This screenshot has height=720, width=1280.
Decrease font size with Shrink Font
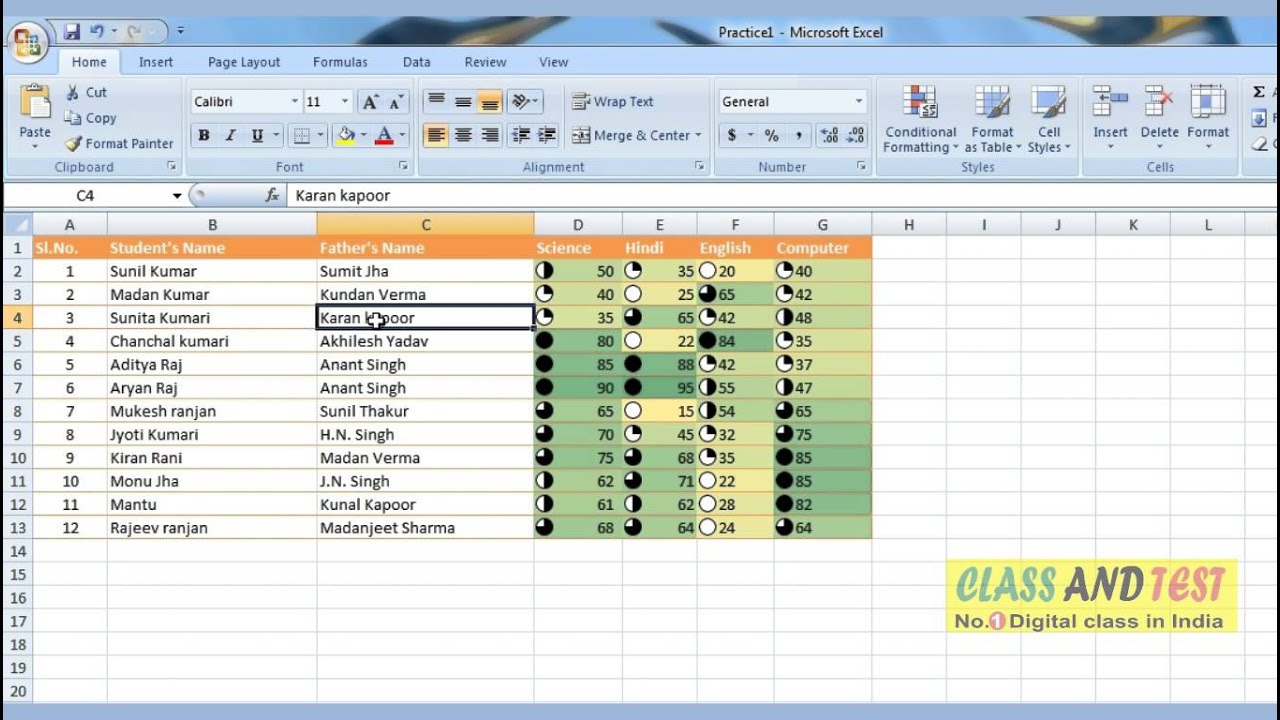[396, 102]
